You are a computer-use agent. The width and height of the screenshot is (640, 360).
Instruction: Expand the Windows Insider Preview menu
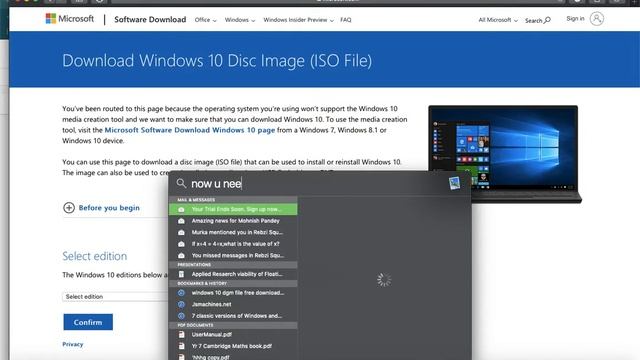pos(298,20)
